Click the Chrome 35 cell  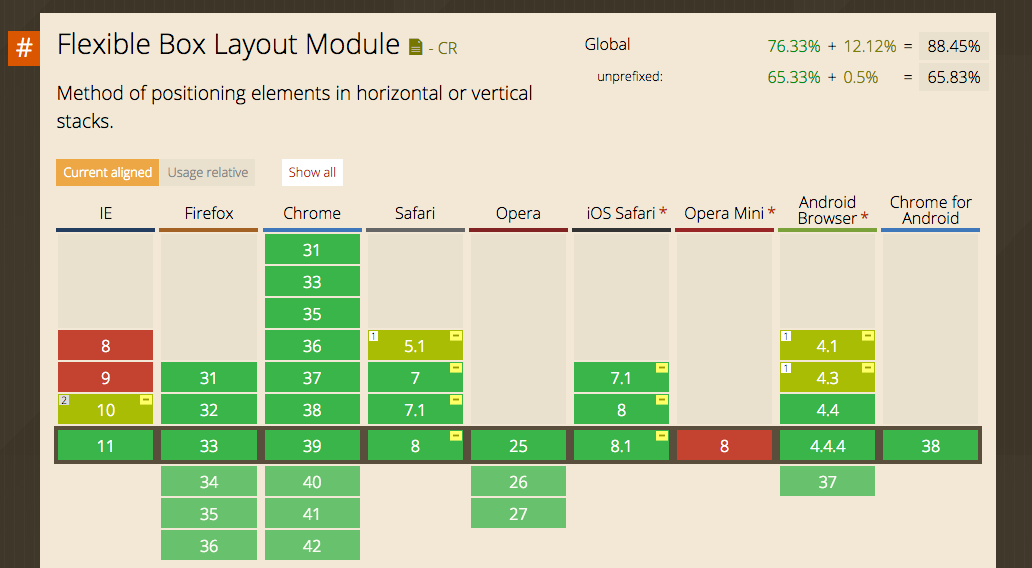[312, 314]
